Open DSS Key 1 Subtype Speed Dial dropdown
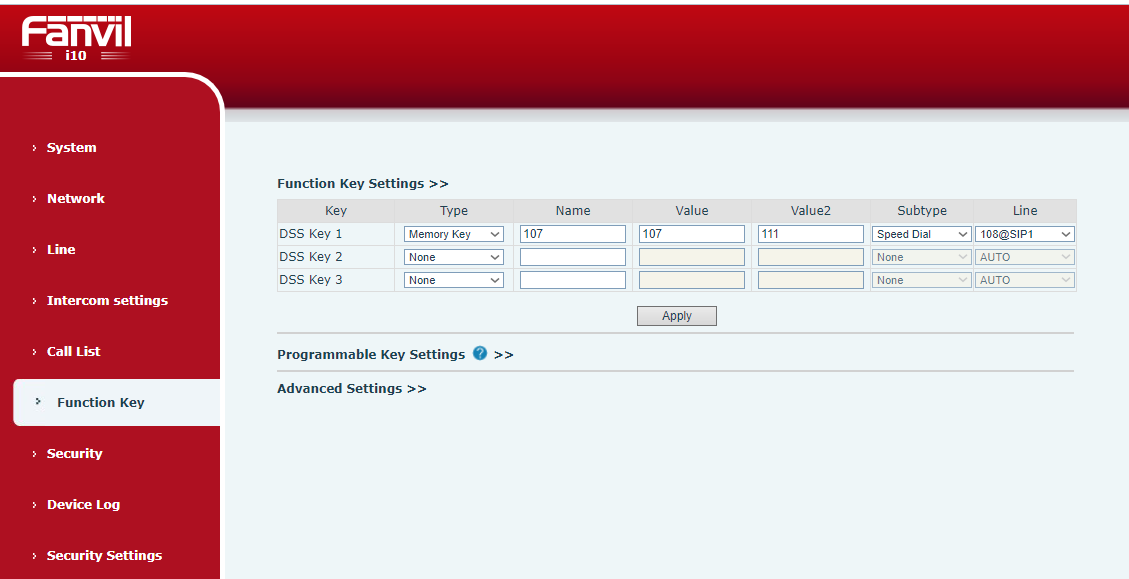 coord(921,234)
